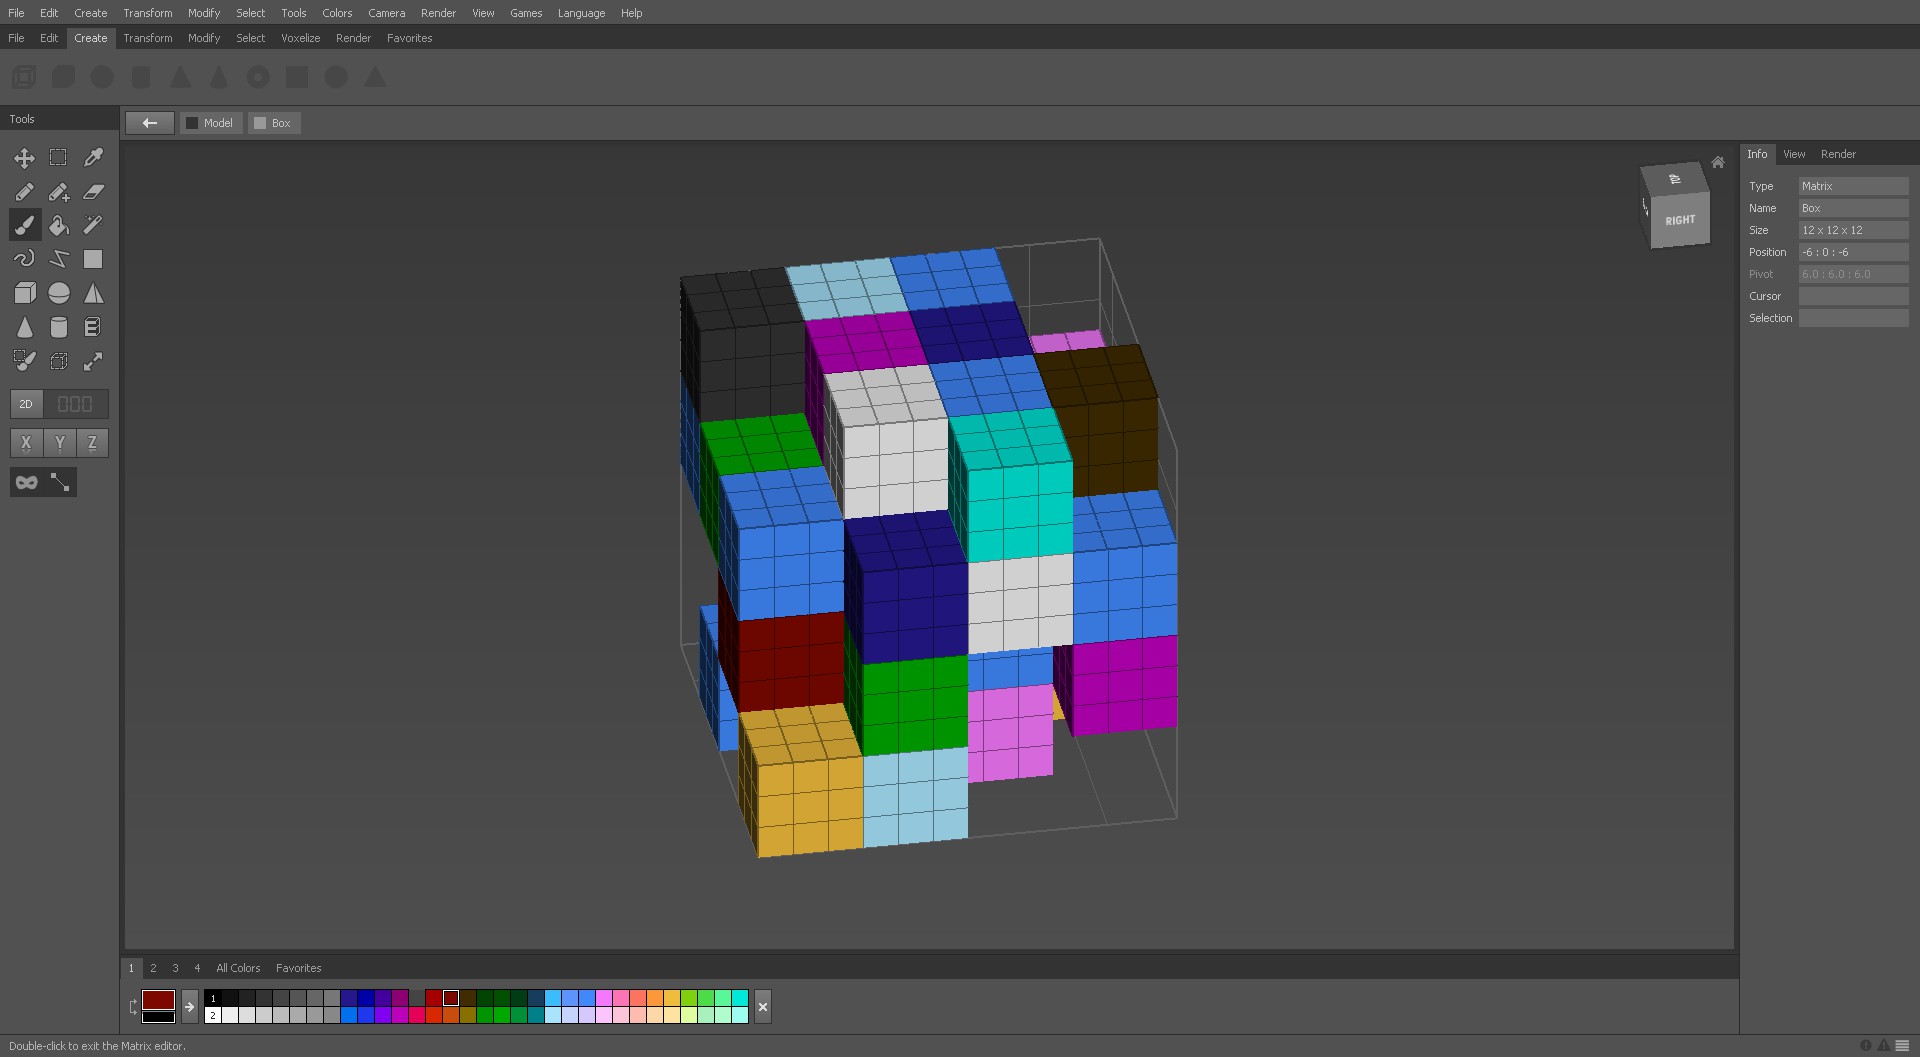This screenshot has height=1057, width=1920.
Task: Select the Magic Wand tool
Action: [92, 225]
